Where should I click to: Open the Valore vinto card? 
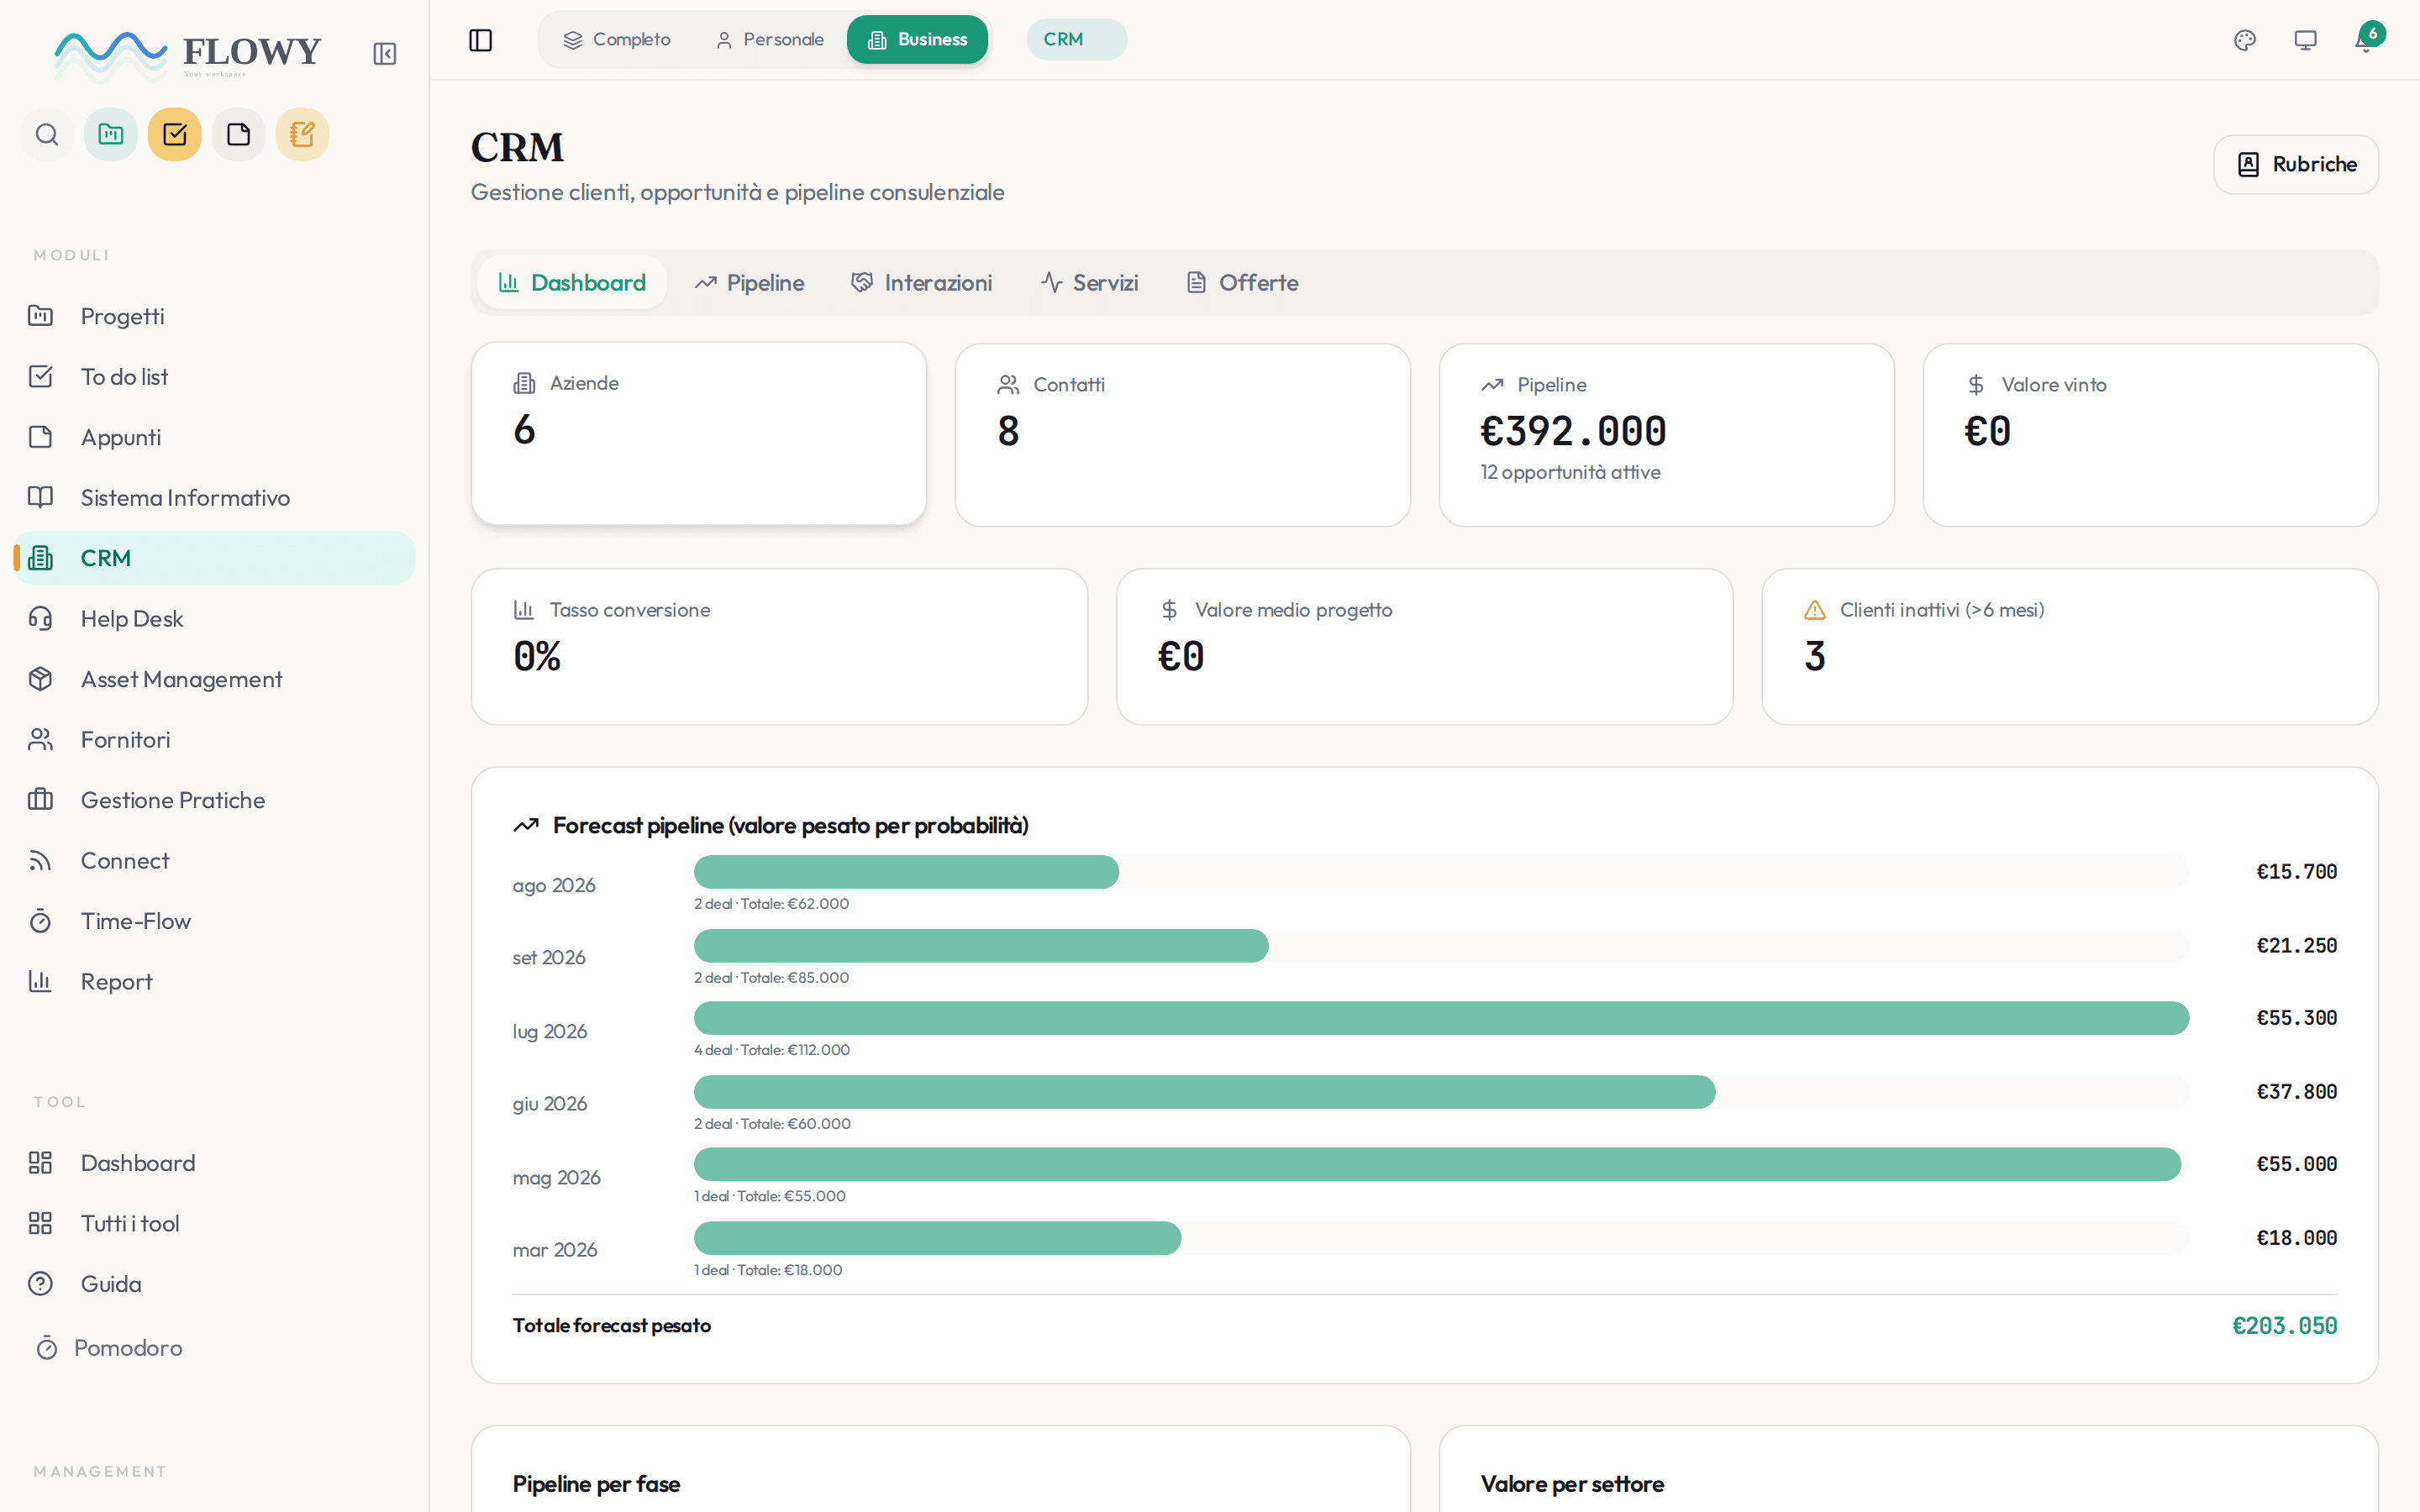pos(2151,435)
